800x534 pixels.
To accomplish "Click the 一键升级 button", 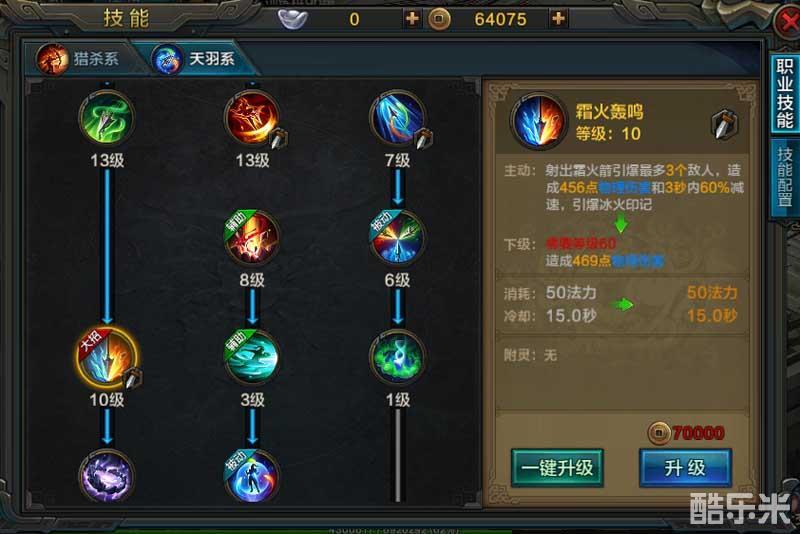I will point(557,468).
